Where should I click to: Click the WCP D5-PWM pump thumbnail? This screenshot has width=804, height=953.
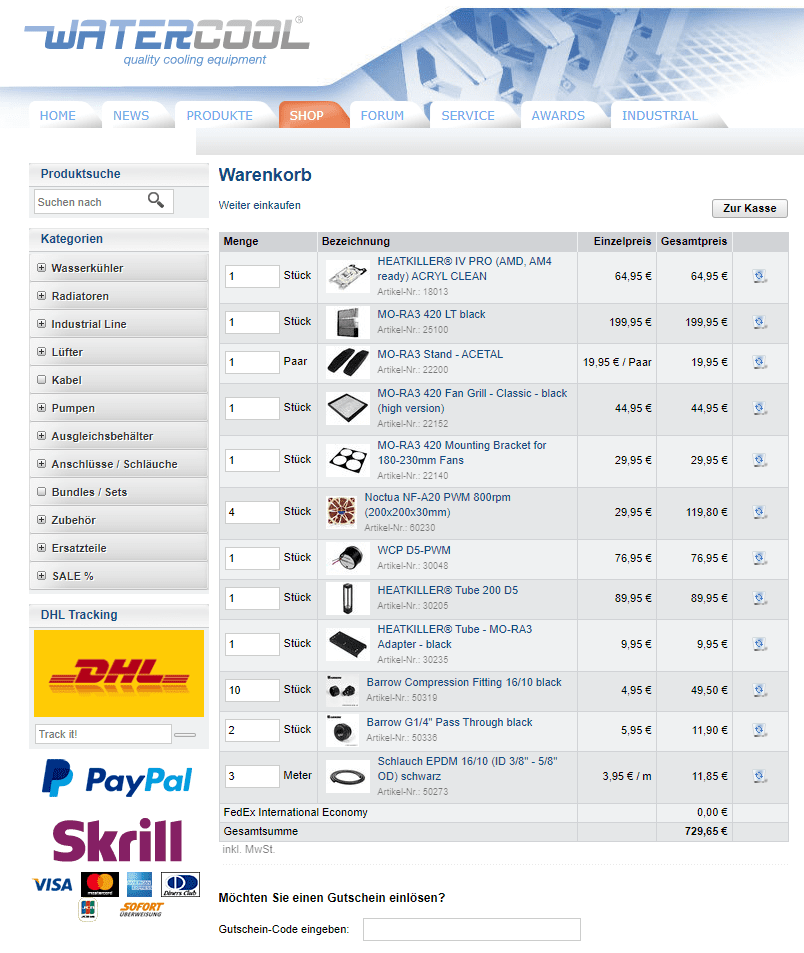tap(348, 558)
